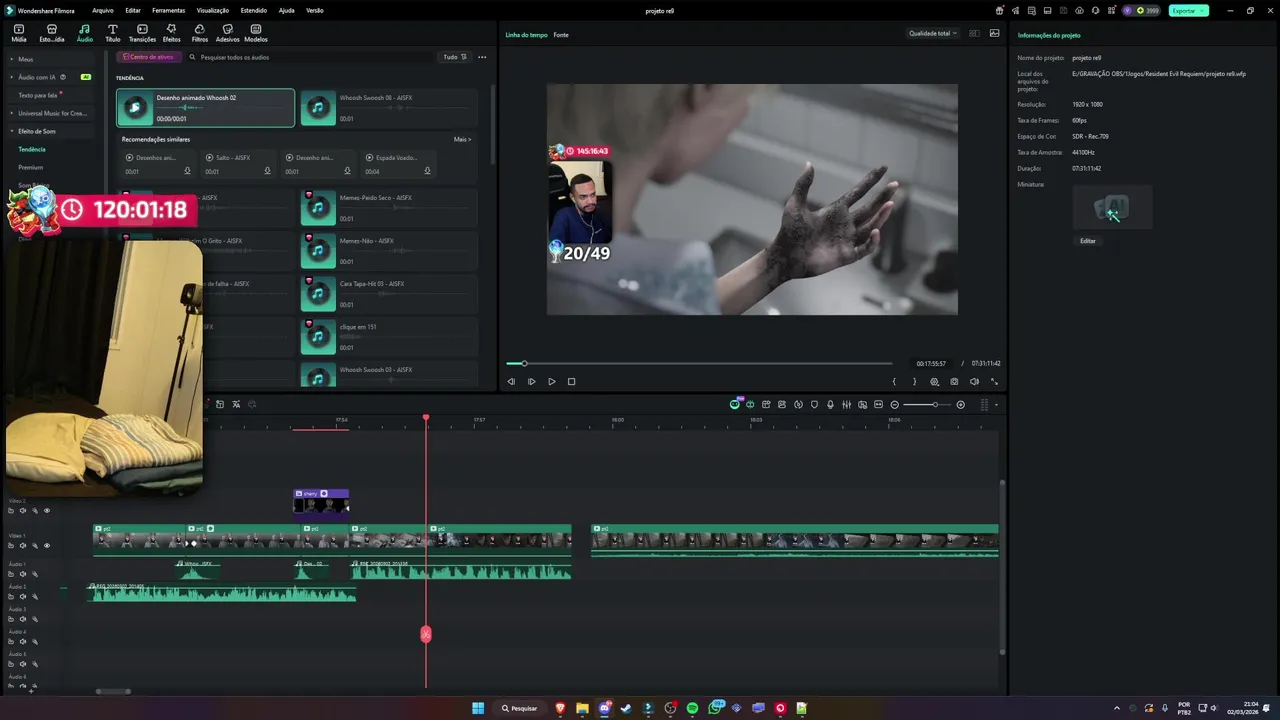The image size is (1280, 720).
Task: Open timeline layout options arrow
Action: [996, 405]
